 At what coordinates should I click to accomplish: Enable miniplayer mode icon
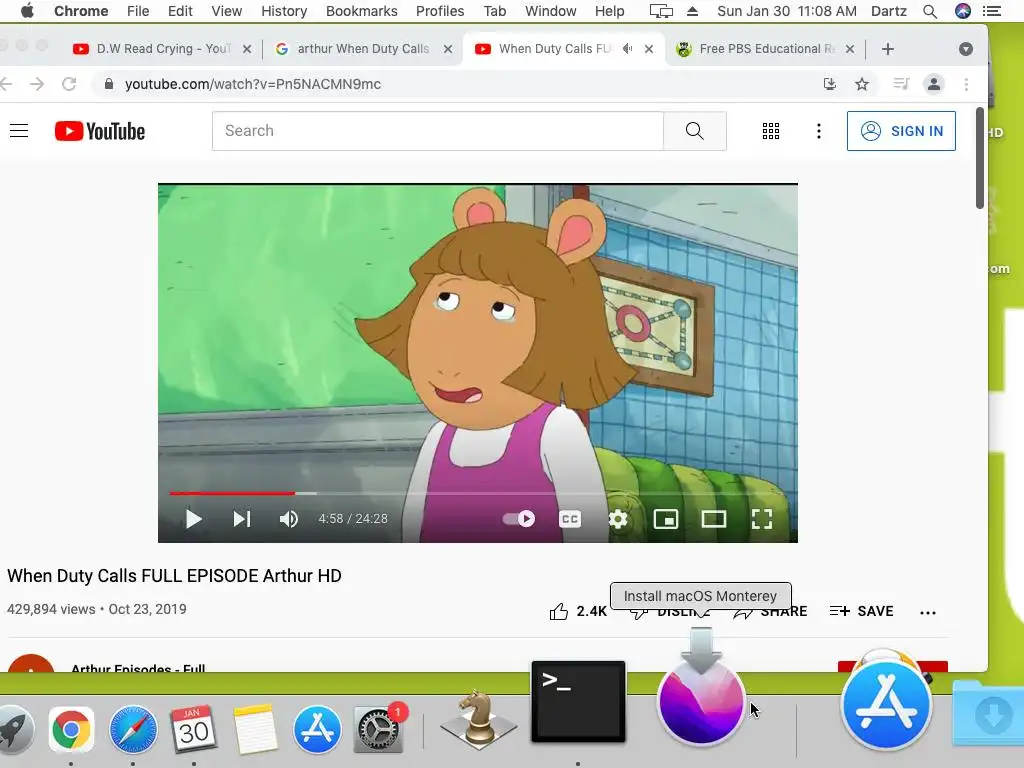point(665,519)
